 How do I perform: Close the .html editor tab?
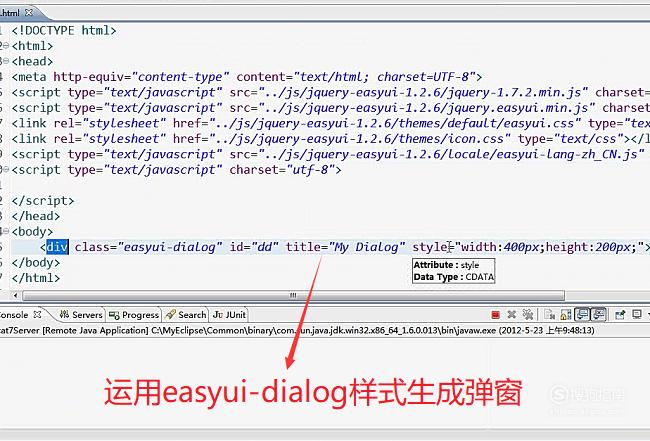click(x=29, y=12)
